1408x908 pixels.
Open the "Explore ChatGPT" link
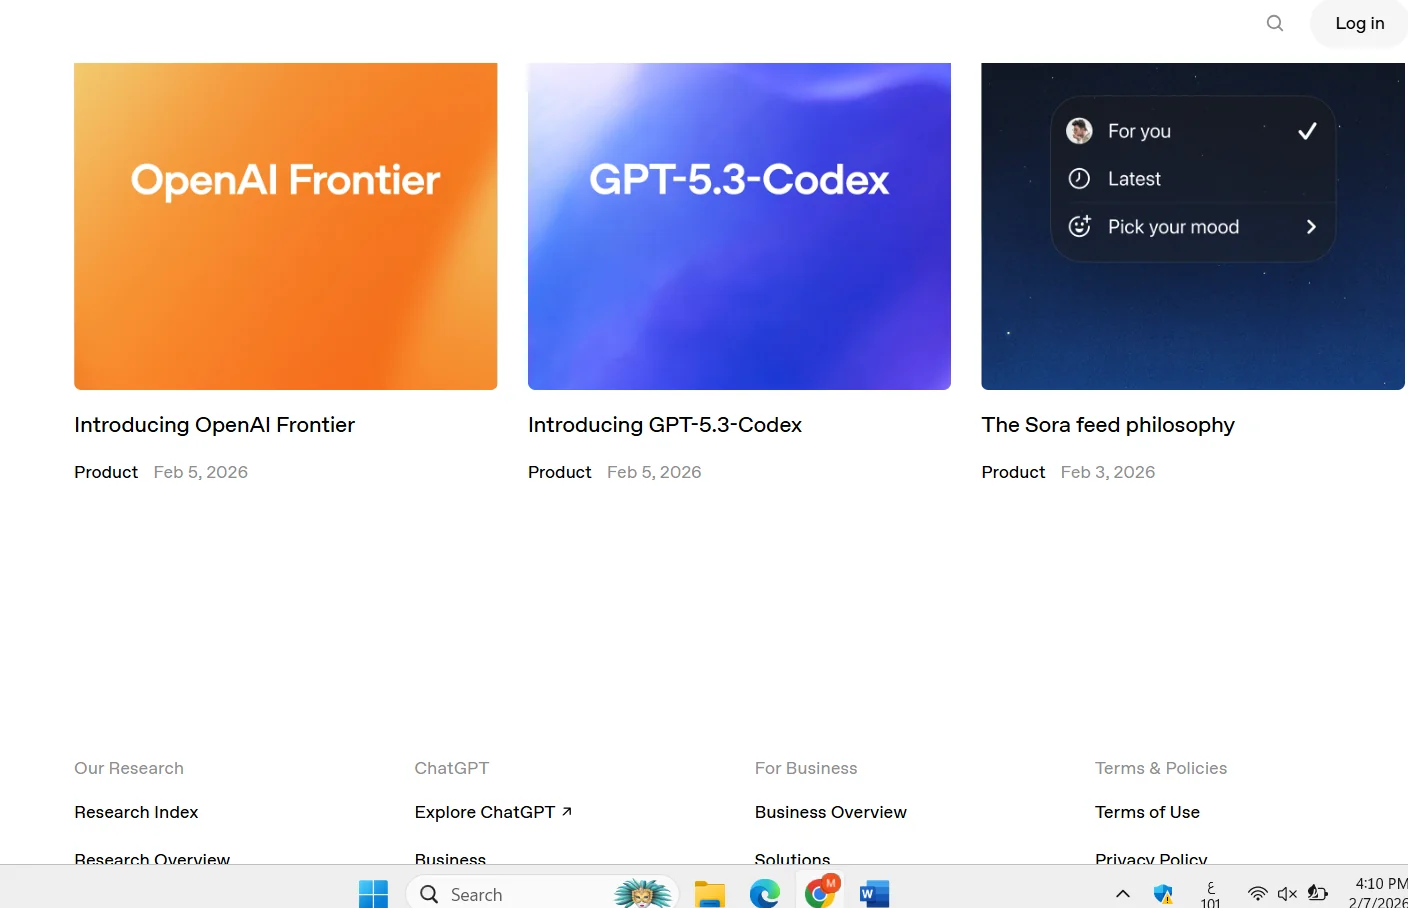485,812
